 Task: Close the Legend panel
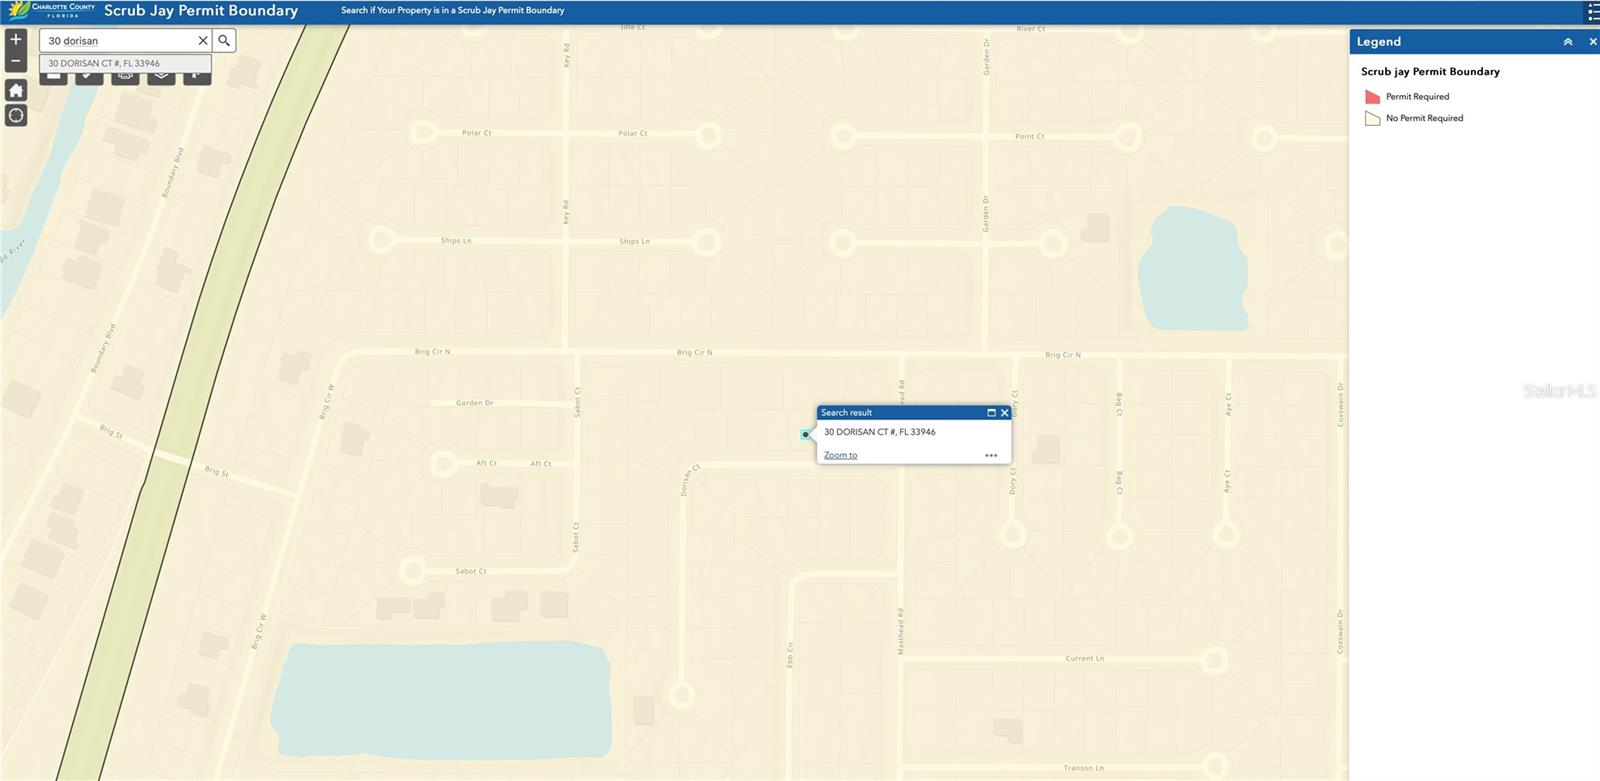(1593, 42)
